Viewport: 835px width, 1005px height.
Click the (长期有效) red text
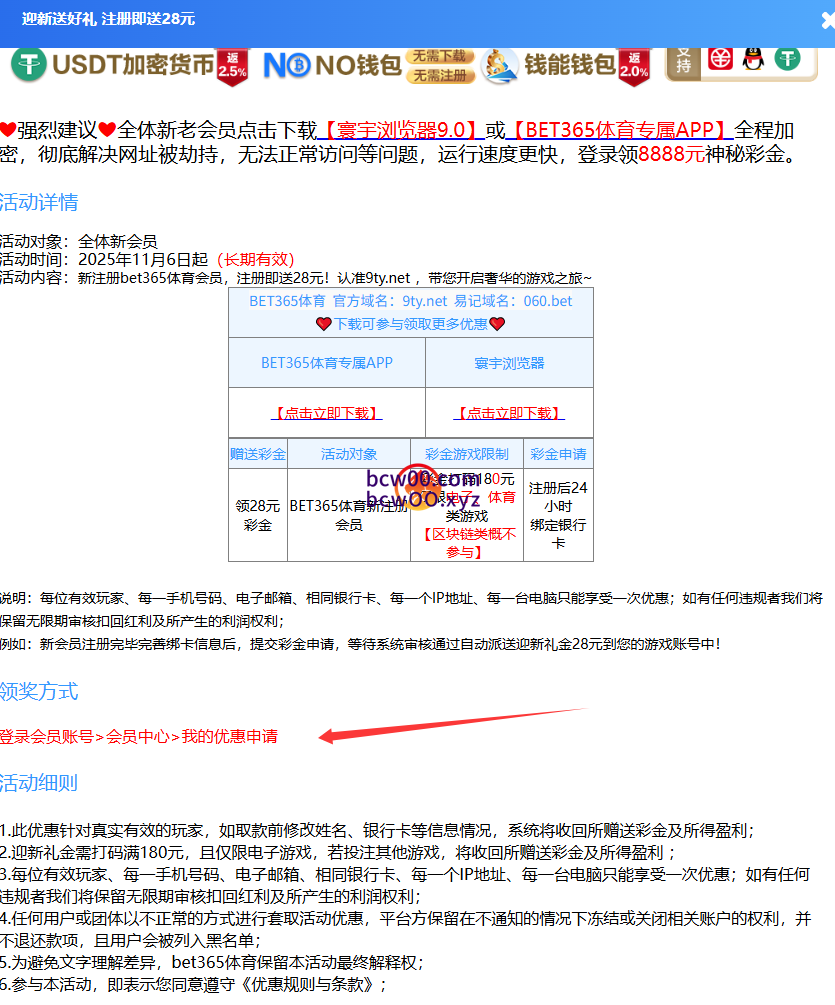[256, 260]
